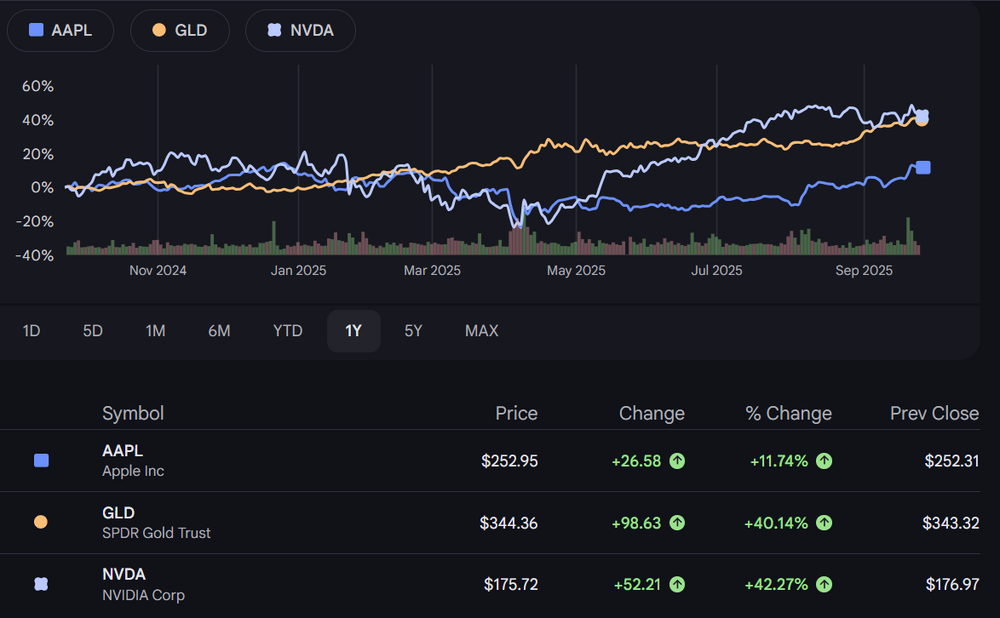Click green up arrow beside AAPL +26.58 change
Viewport: 1000px width, 618px height.
(x=677, y=461)
